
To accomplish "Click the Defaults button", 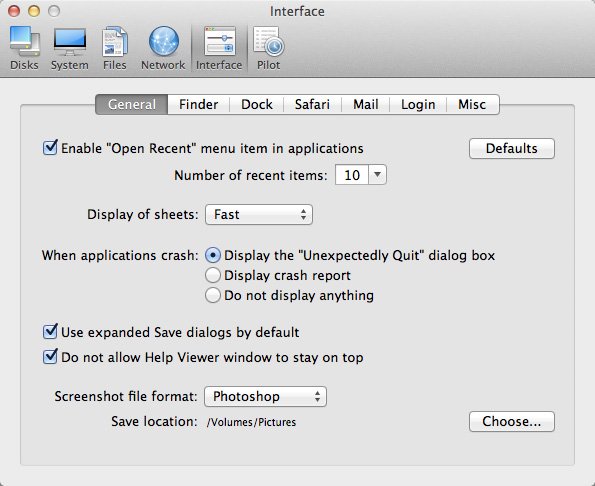I will (x=512, y=148).
